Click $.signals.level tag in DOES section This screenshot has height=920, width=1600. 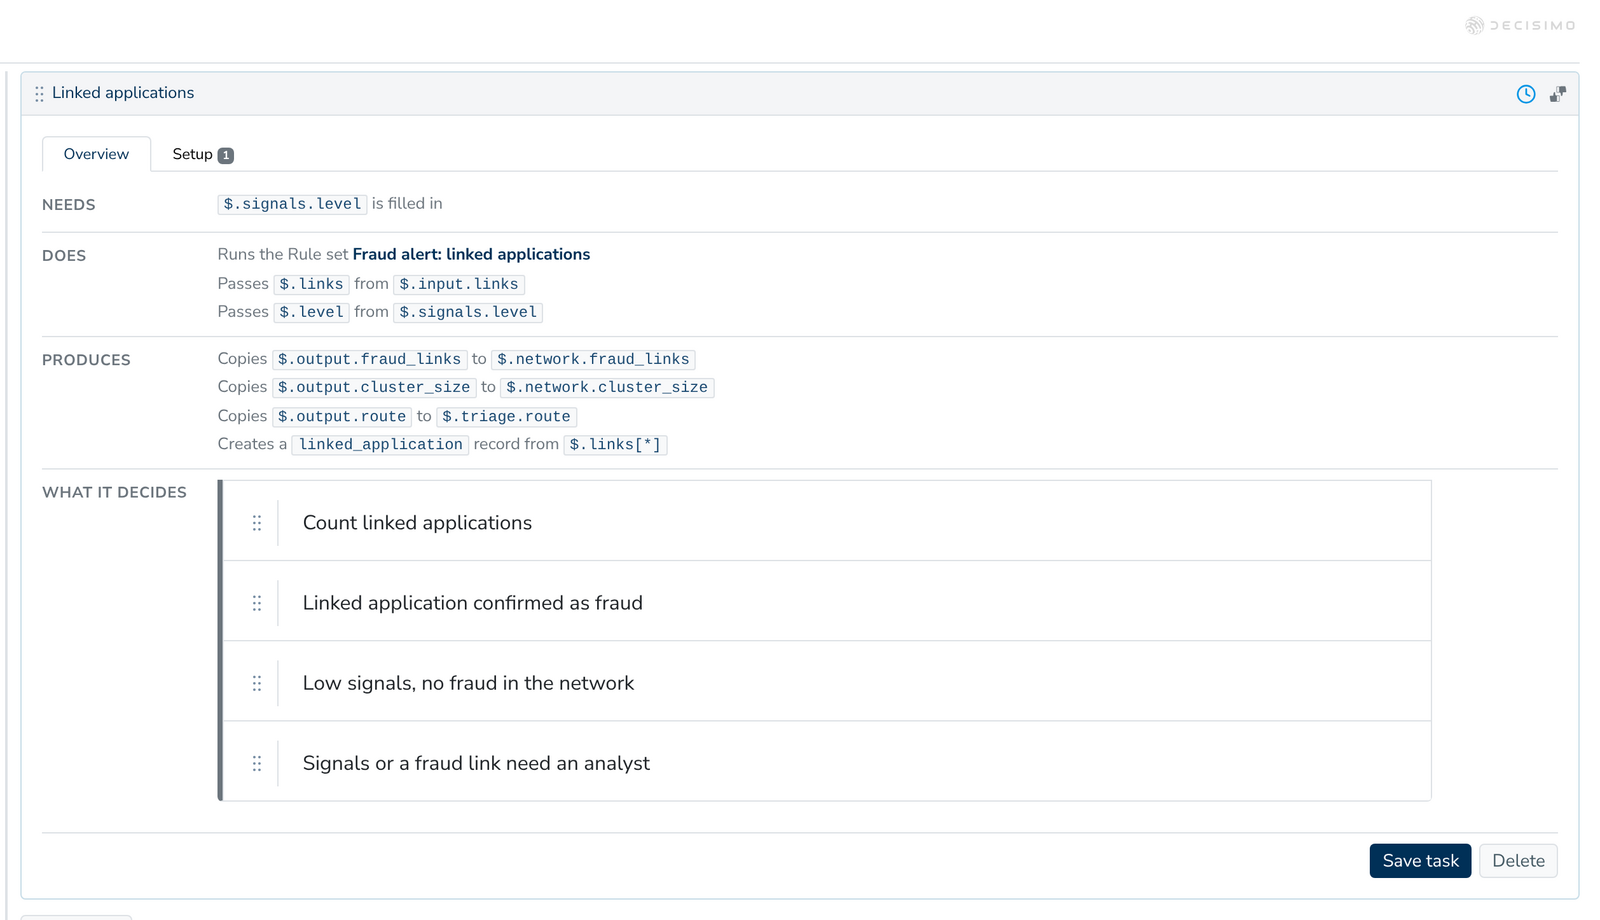pos(468,312)
